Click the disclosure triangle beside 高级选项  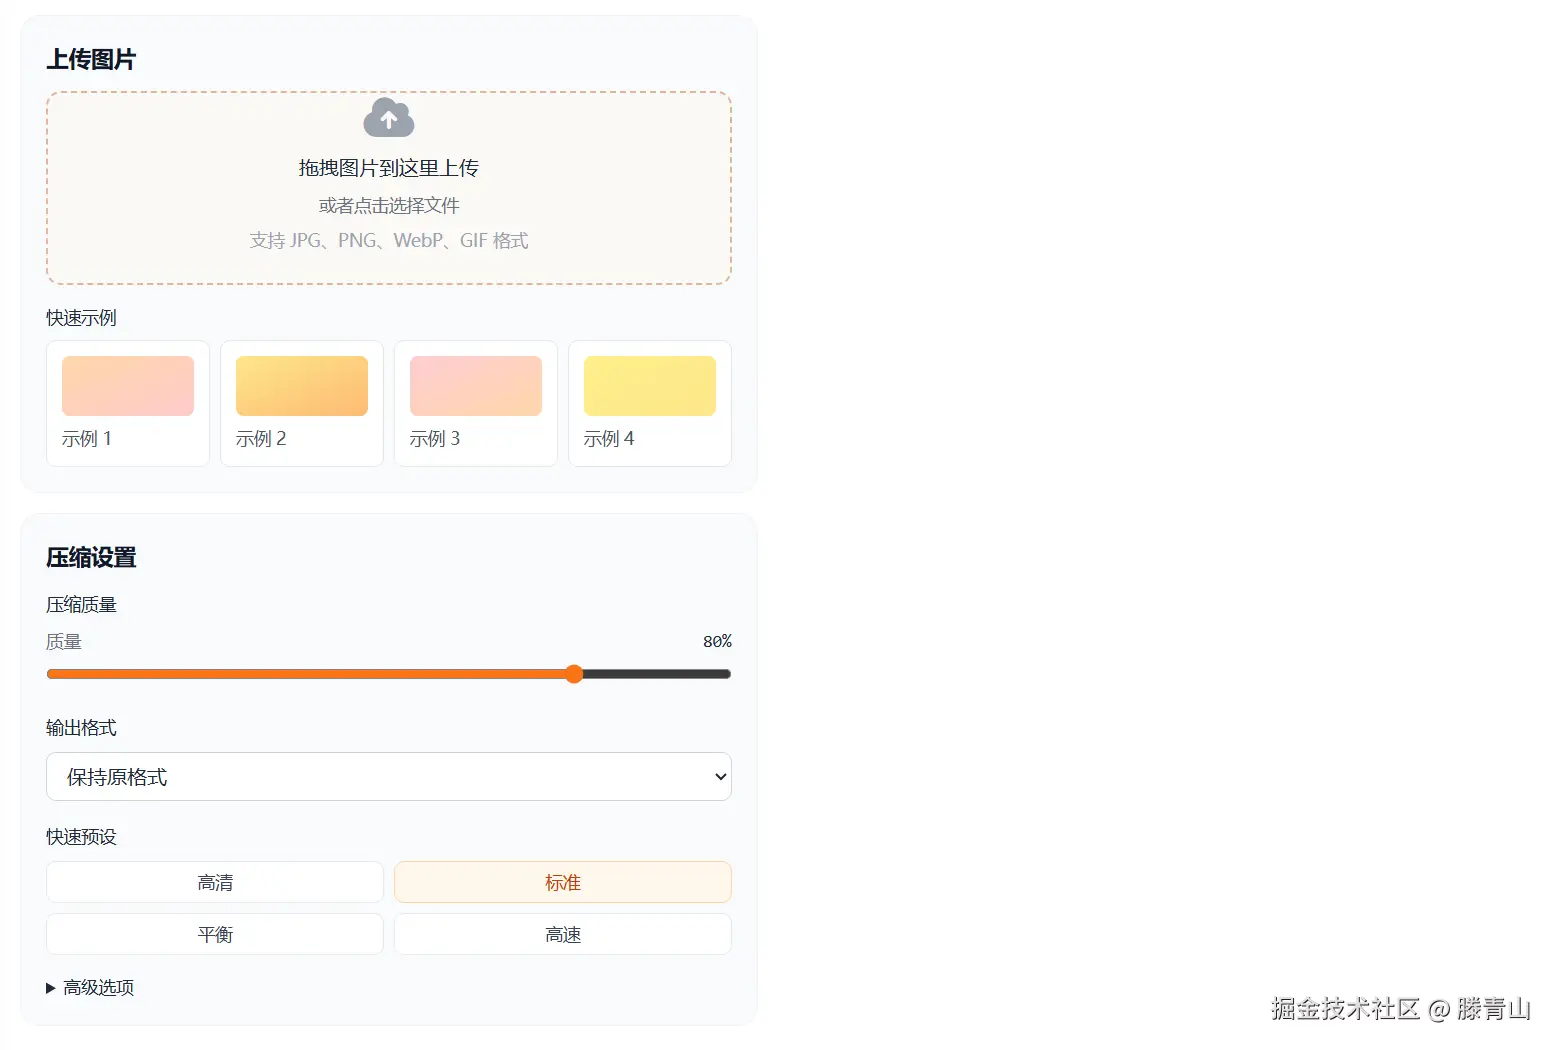click(x=51, y=987)
